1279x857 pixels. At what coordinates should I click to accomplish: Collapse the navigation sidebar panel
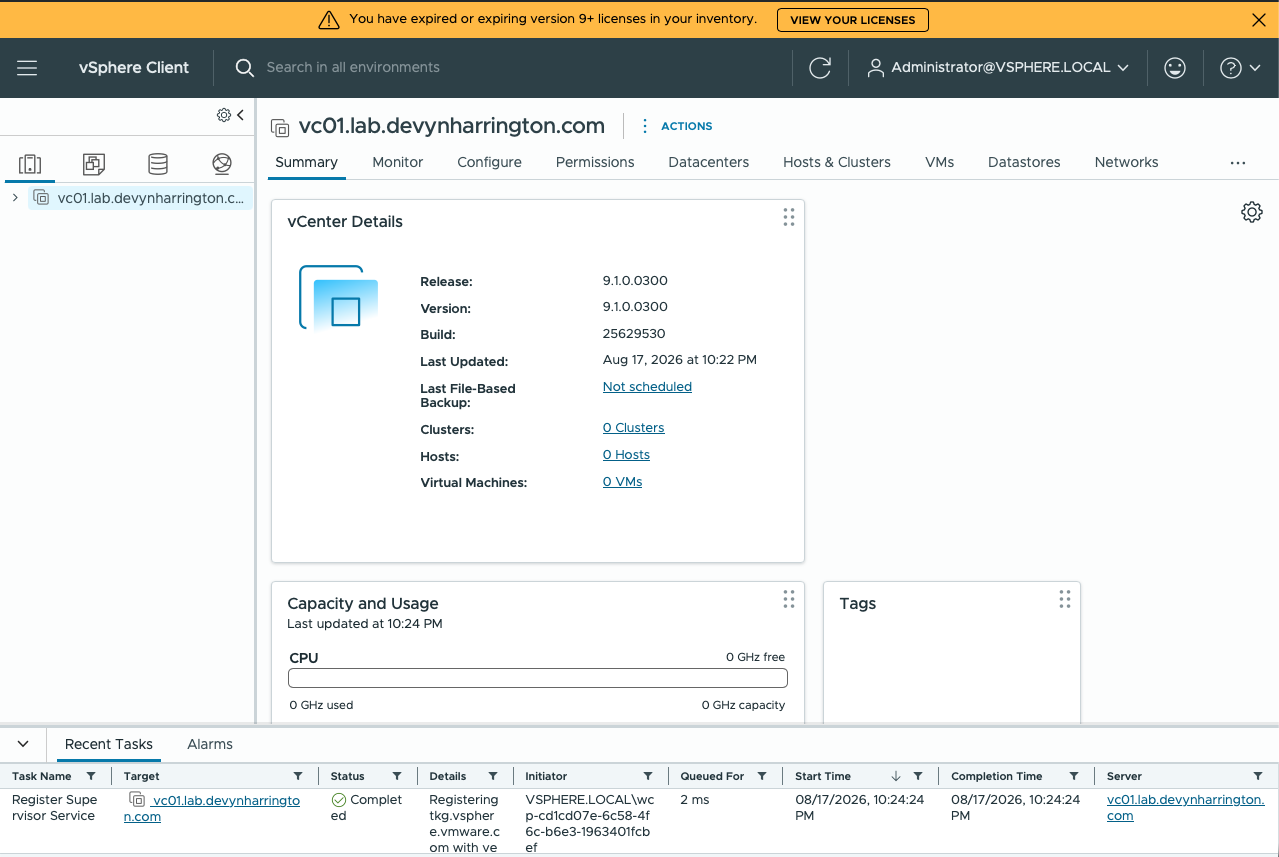[x=240, y=115]
